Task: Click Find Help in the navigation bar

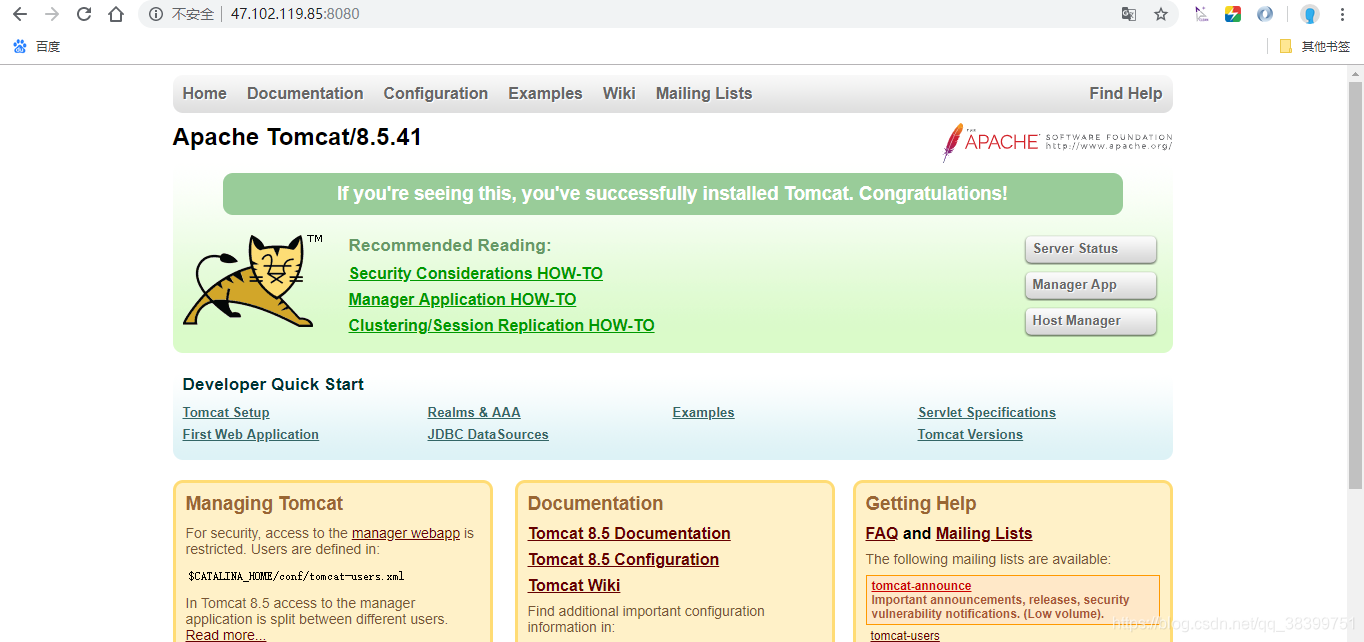Action: pos(1126,93)
